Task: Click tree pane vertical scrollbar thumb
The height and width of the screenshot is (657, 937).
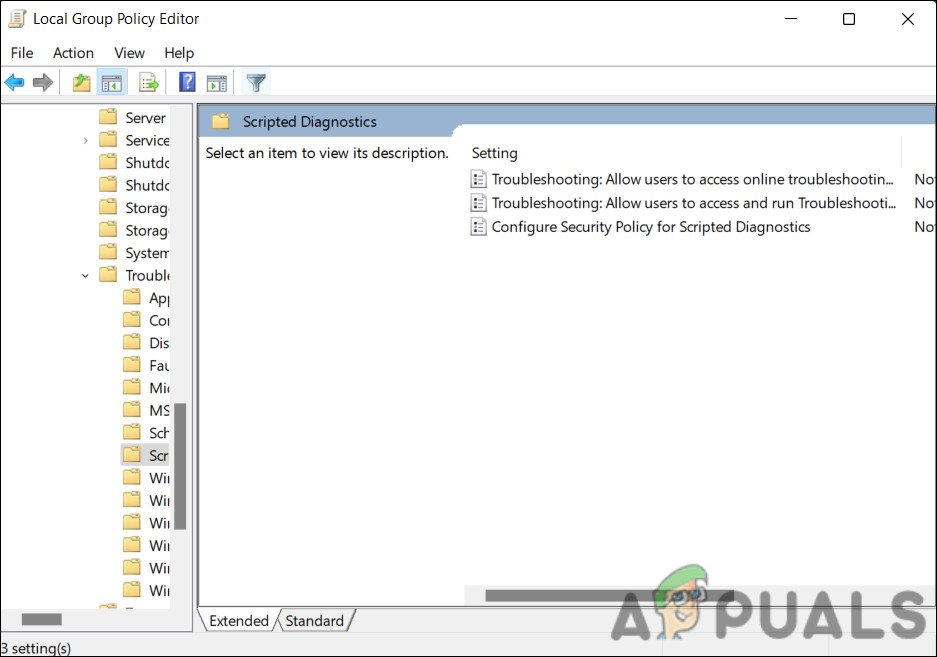Action: [x=180, y=466]
